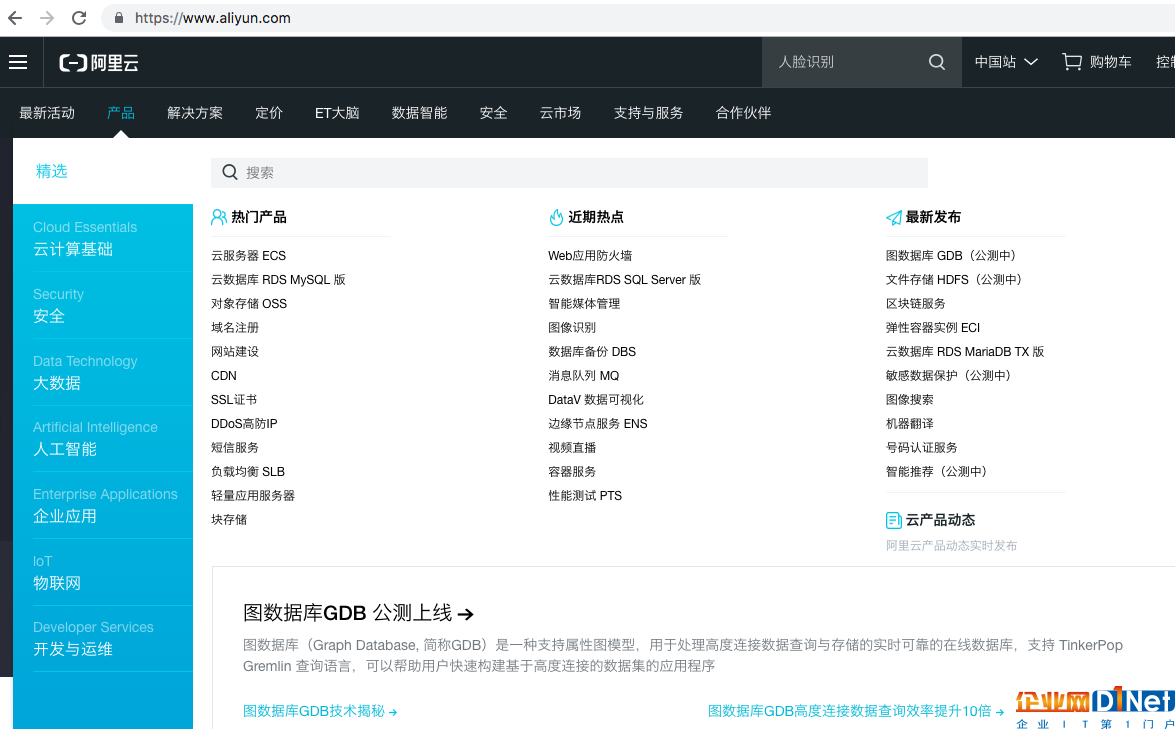Open the 产品 menu
The width and height of the screenshot is (1175, 729).
click(x=121, y=113)
